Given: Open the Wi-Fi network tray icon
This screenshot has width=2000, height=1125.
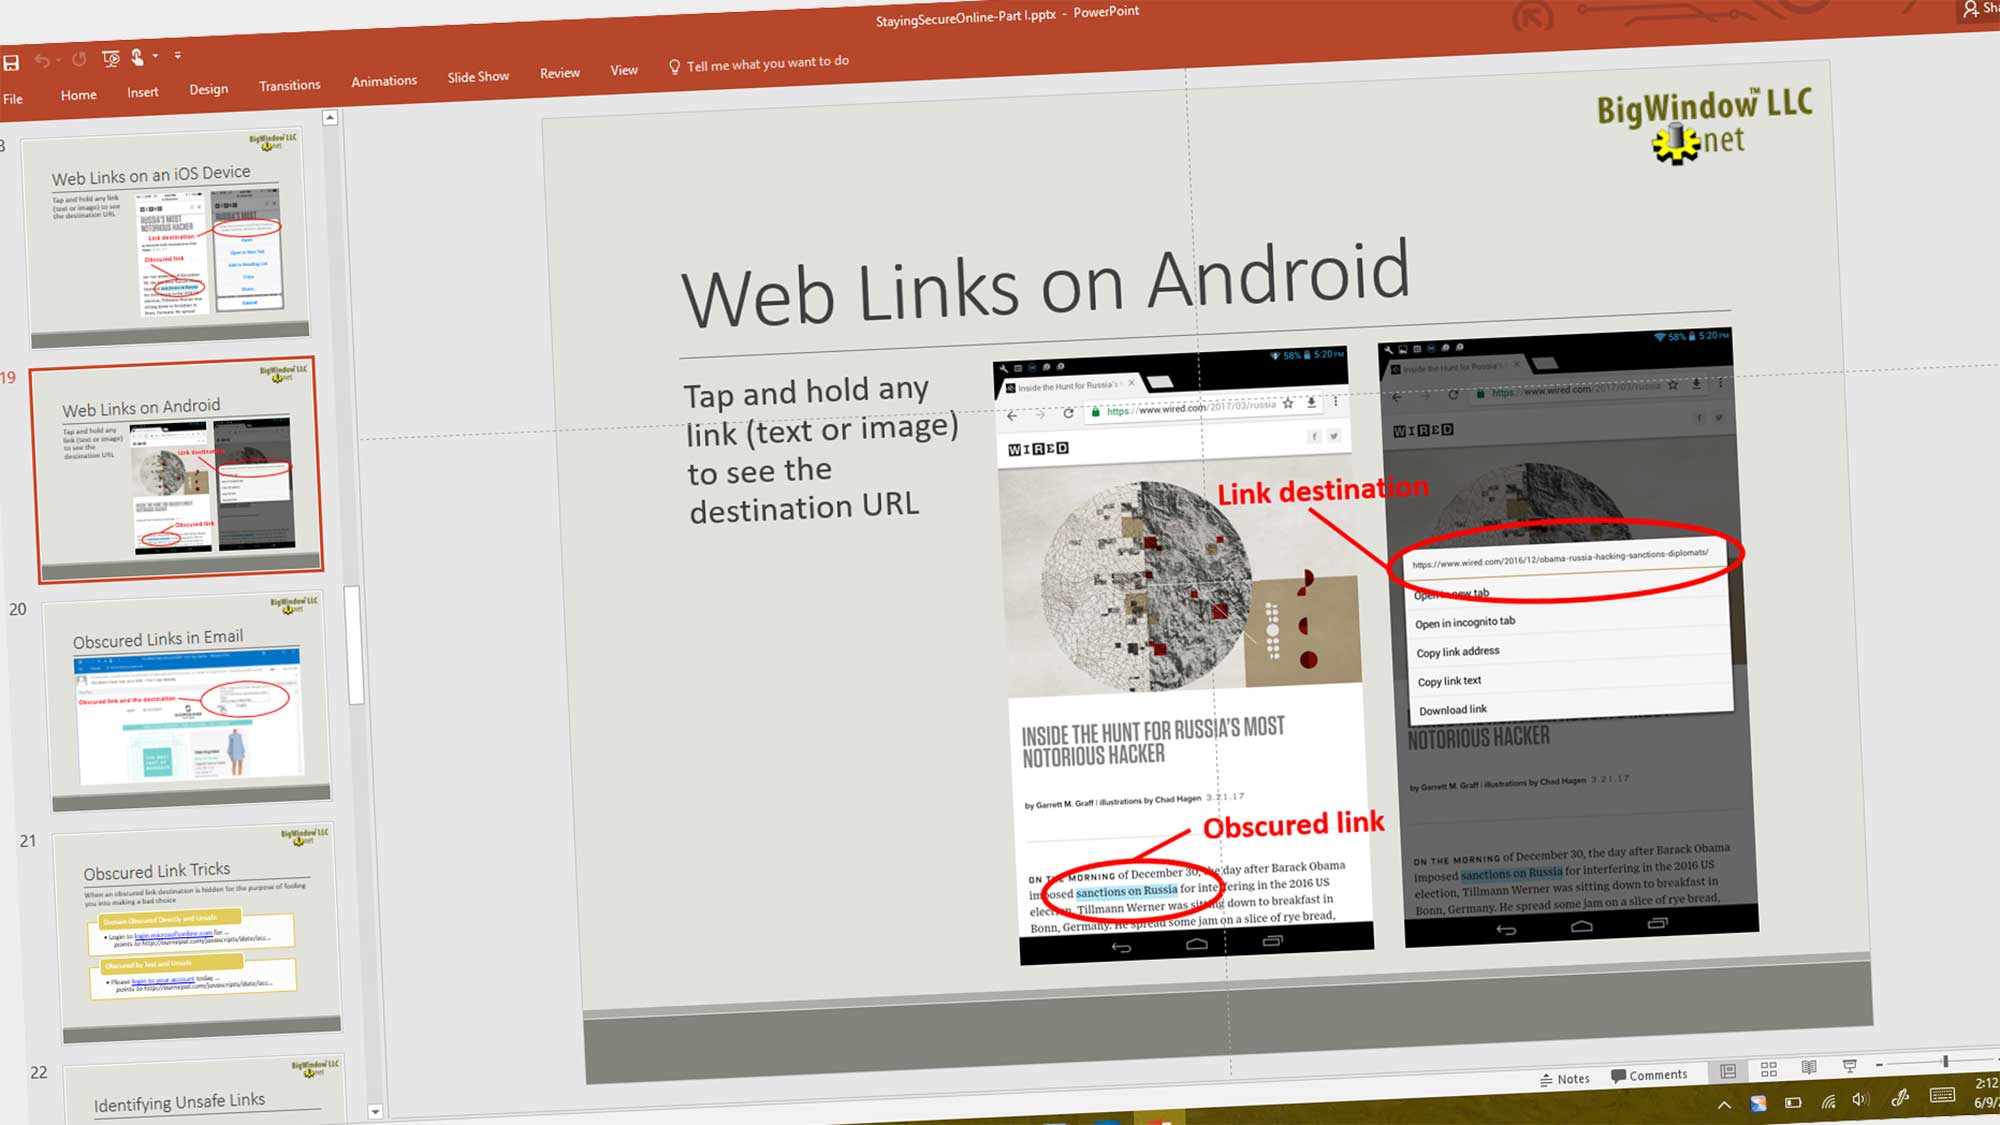Looking at the screenshot, I should click(x=1828, y=1102).
